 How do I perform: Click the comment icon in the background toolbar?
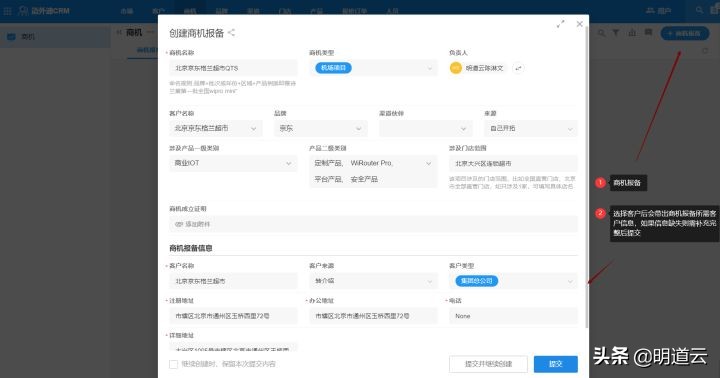point(648,33)
